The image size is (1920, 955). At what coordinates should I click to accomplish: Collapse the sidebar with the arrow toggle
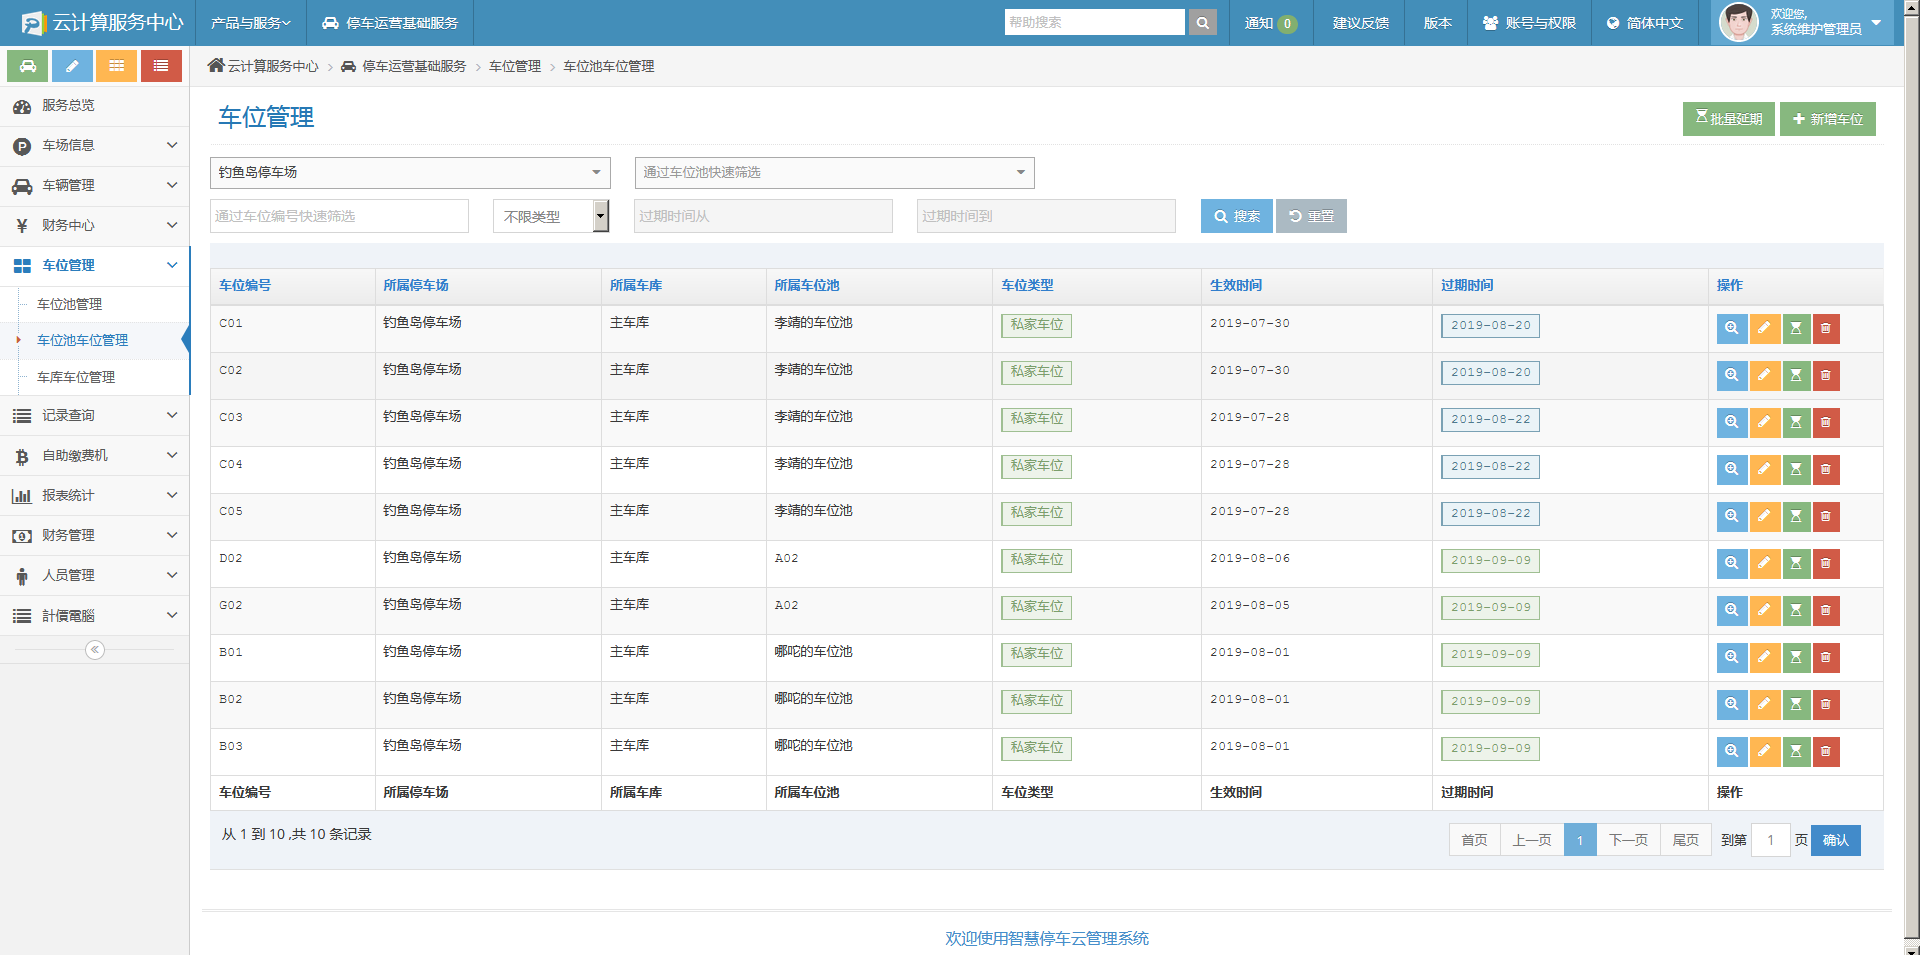95,650
